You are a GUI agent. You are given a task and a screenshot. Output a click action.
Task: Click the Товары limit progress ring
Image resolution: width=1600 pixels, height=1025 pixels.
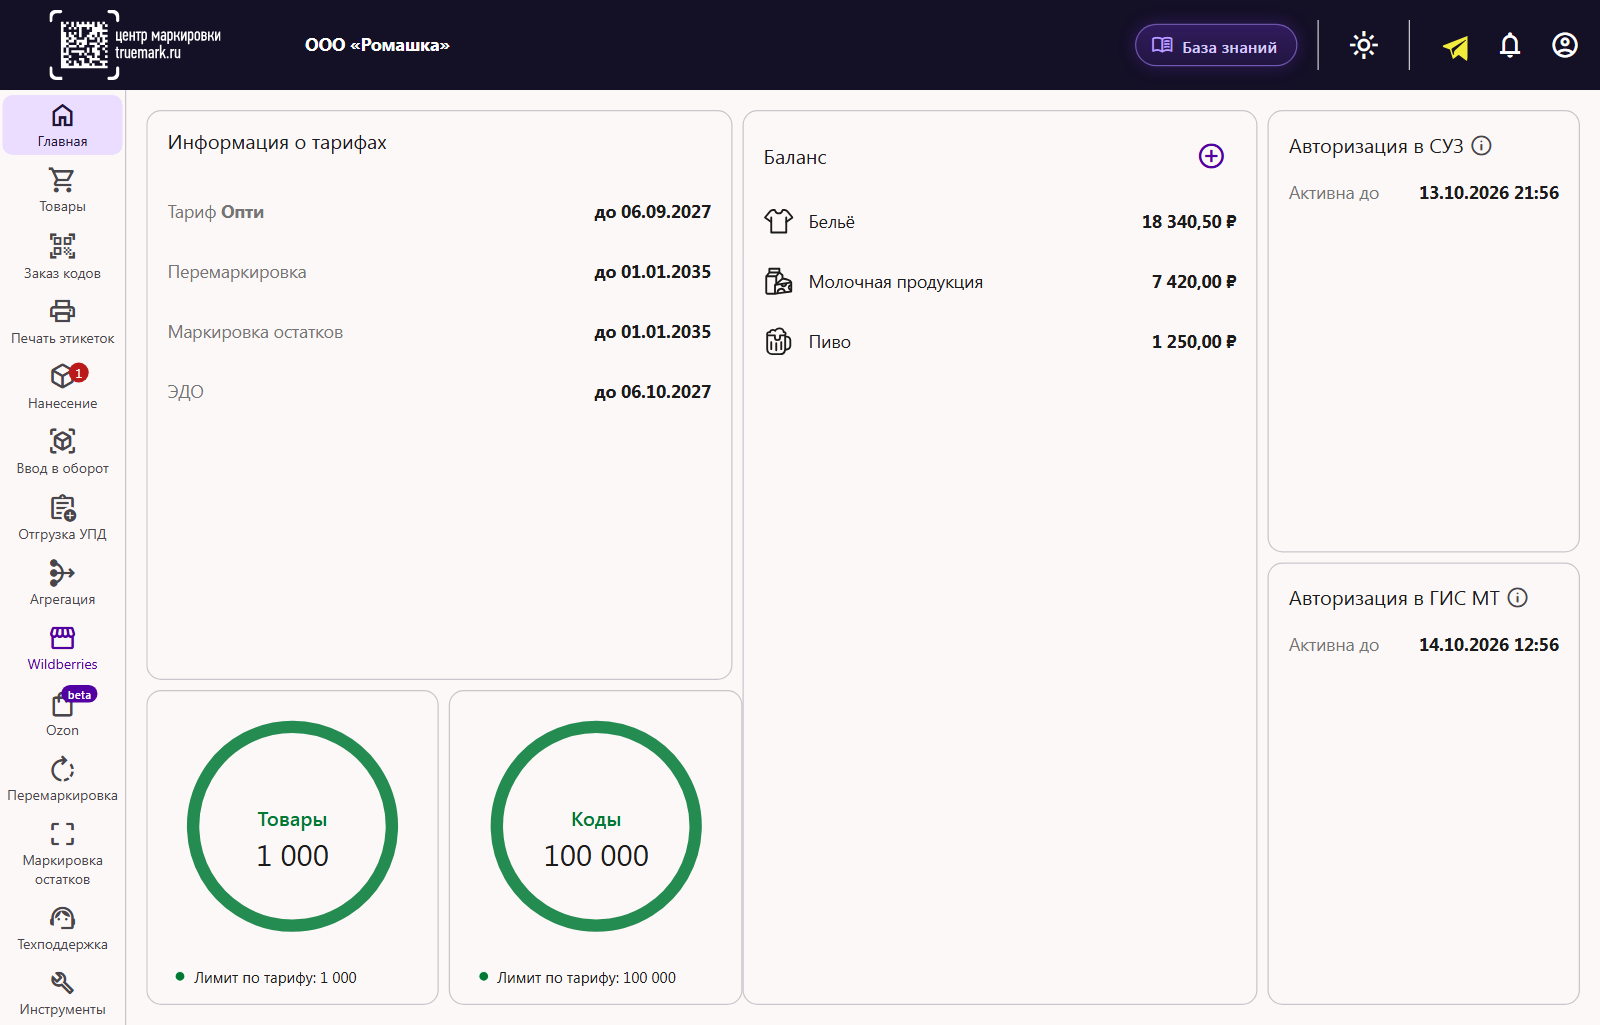(x=292, y=826)
